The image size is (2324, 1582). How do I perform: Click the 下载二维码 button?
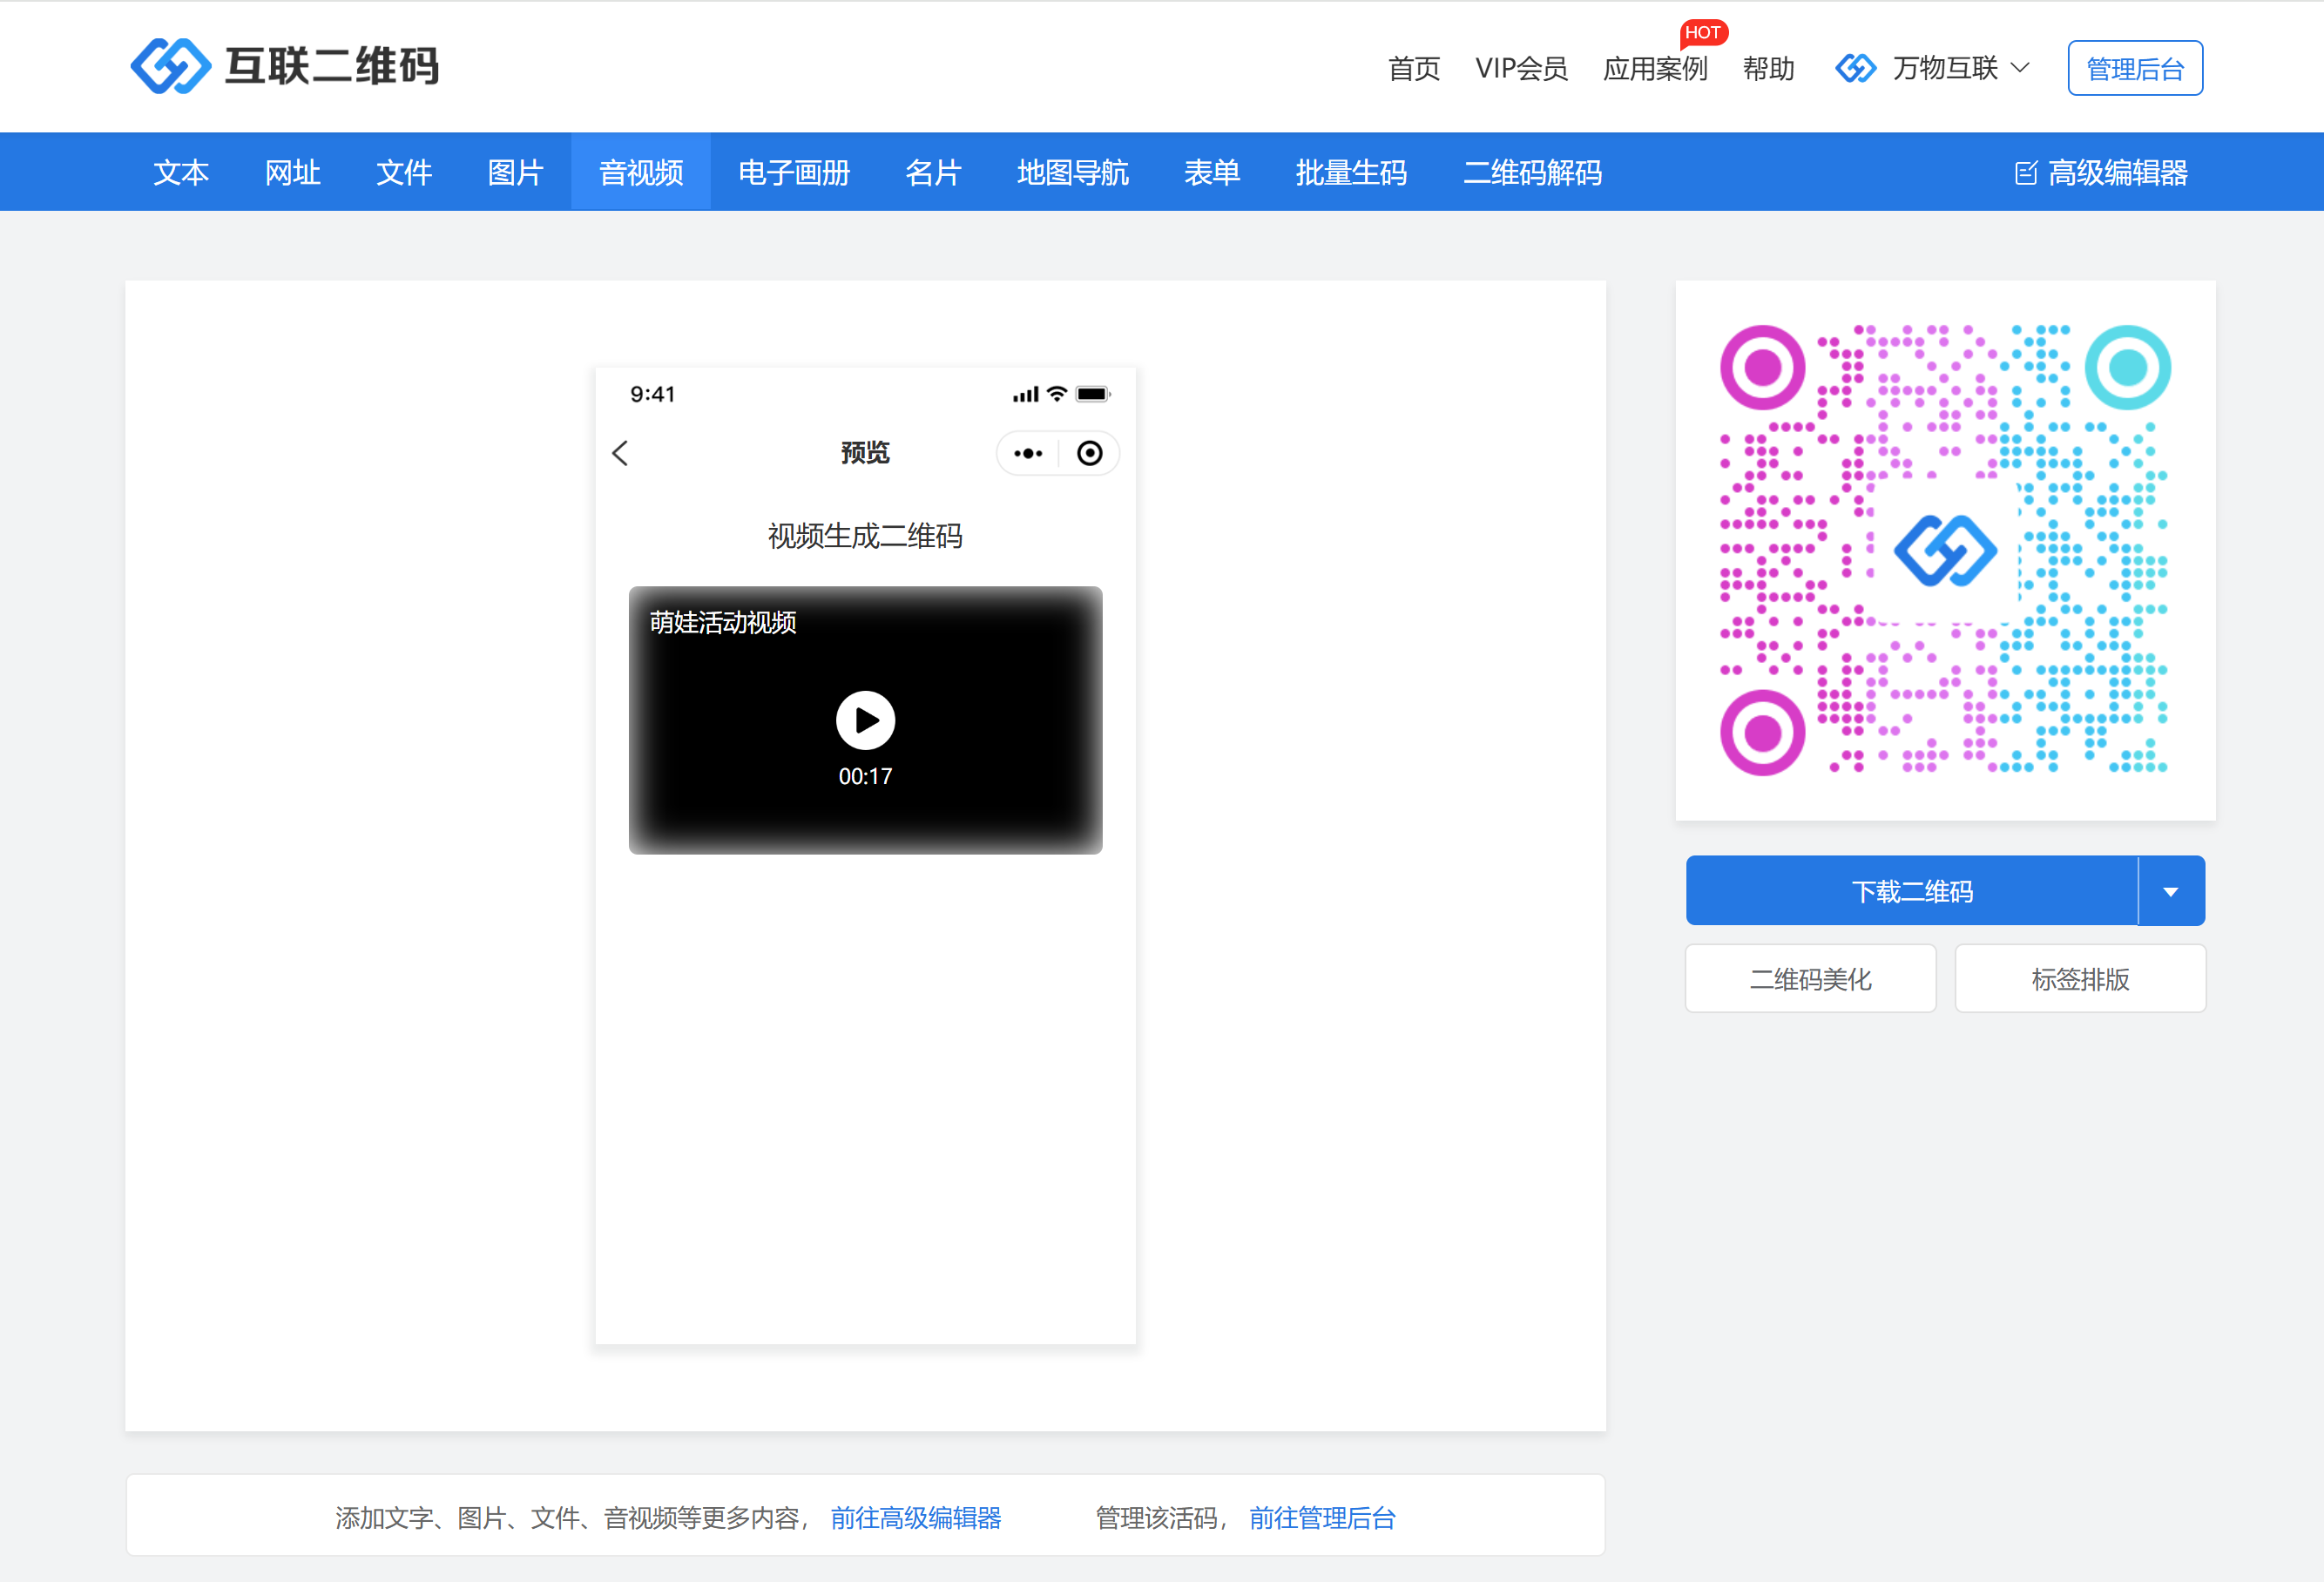(x=1911, y=891)
